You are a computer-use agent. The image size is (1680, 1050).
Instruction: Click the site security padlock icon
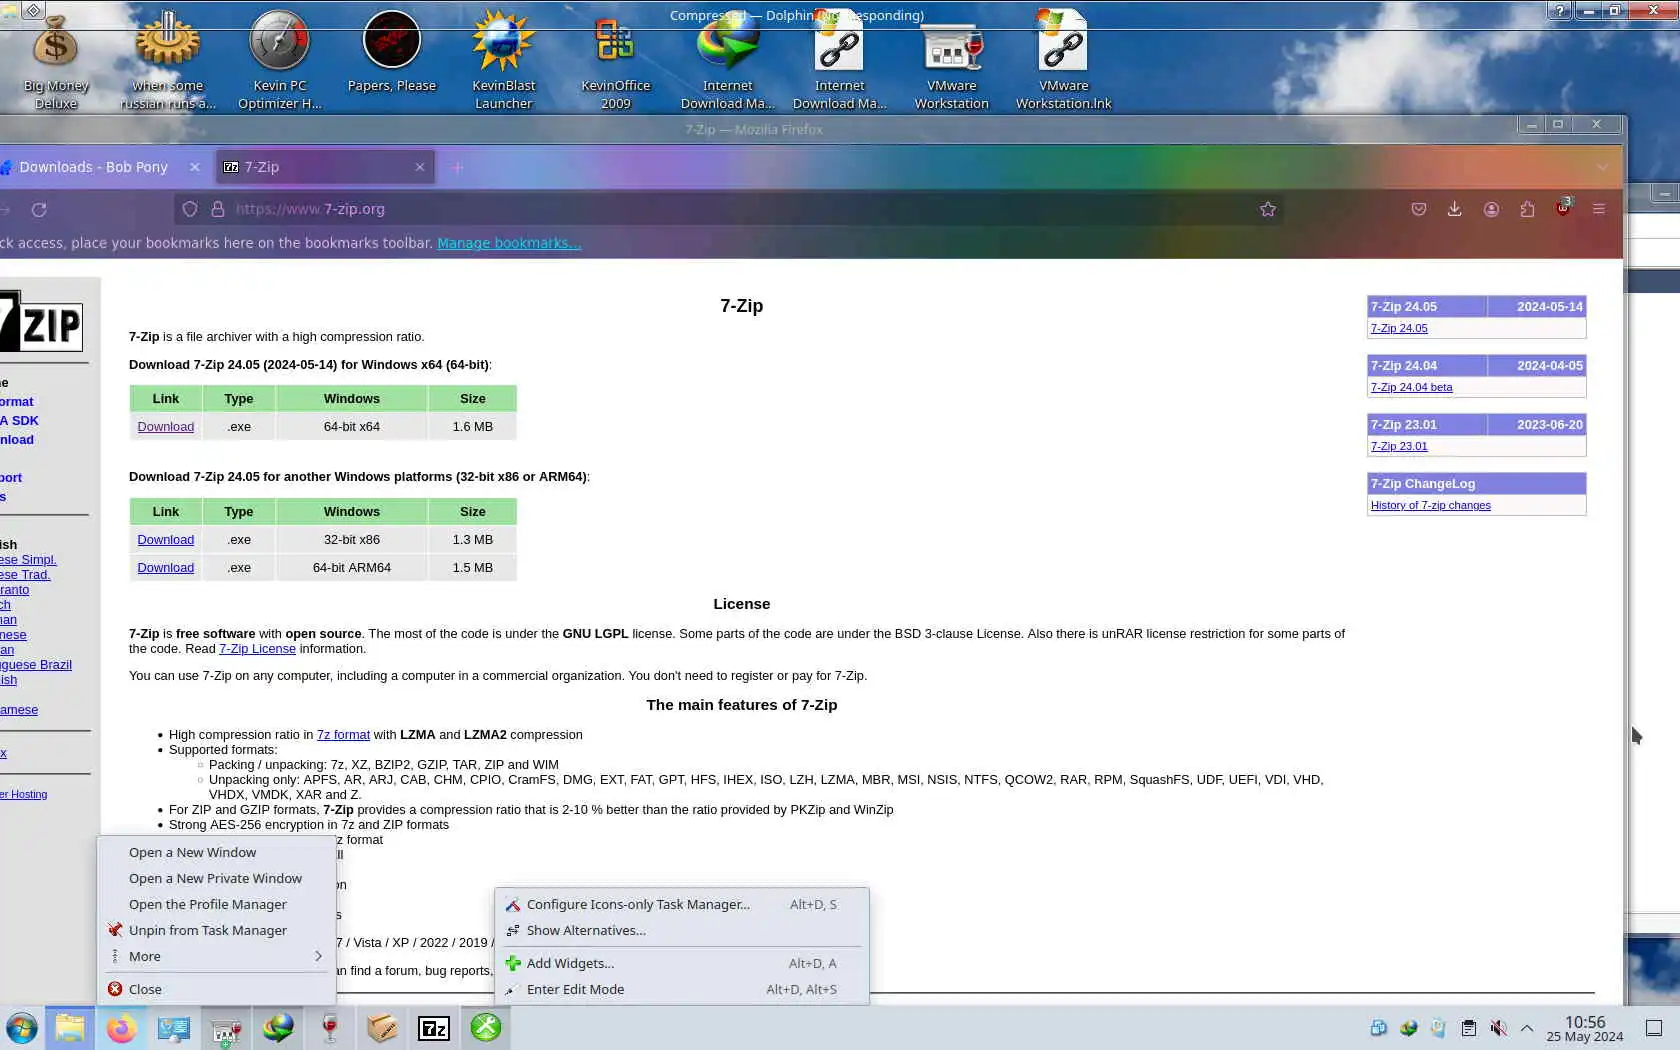pyautogui.click(x=217, y=209)
